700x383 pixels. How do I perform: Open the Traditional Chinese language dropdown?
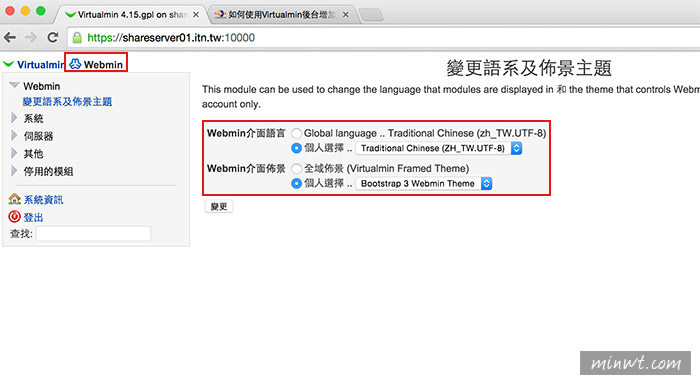pos(439,148)
